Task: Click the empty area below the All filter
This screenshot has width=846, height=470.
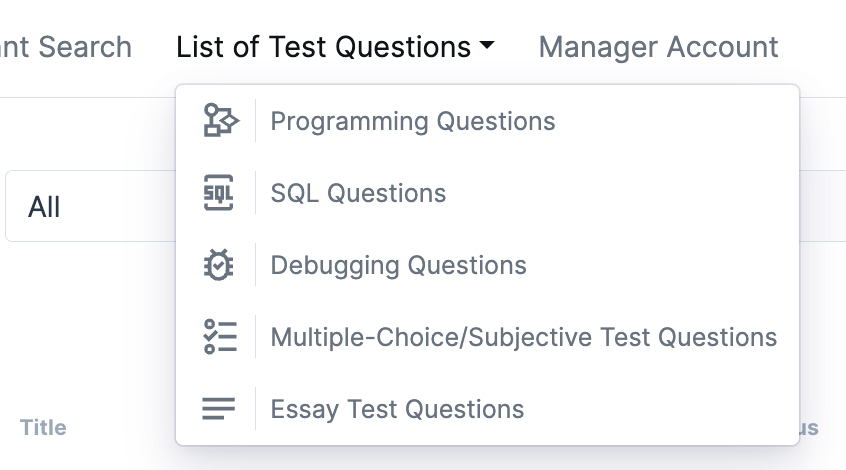Action: coord(89,324)
